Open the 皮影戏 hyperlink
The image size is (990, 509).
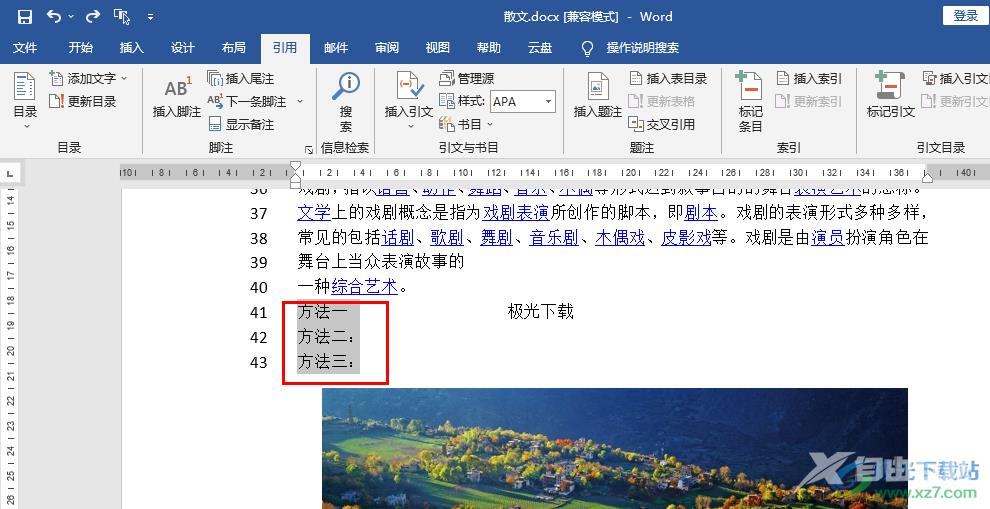686,237
